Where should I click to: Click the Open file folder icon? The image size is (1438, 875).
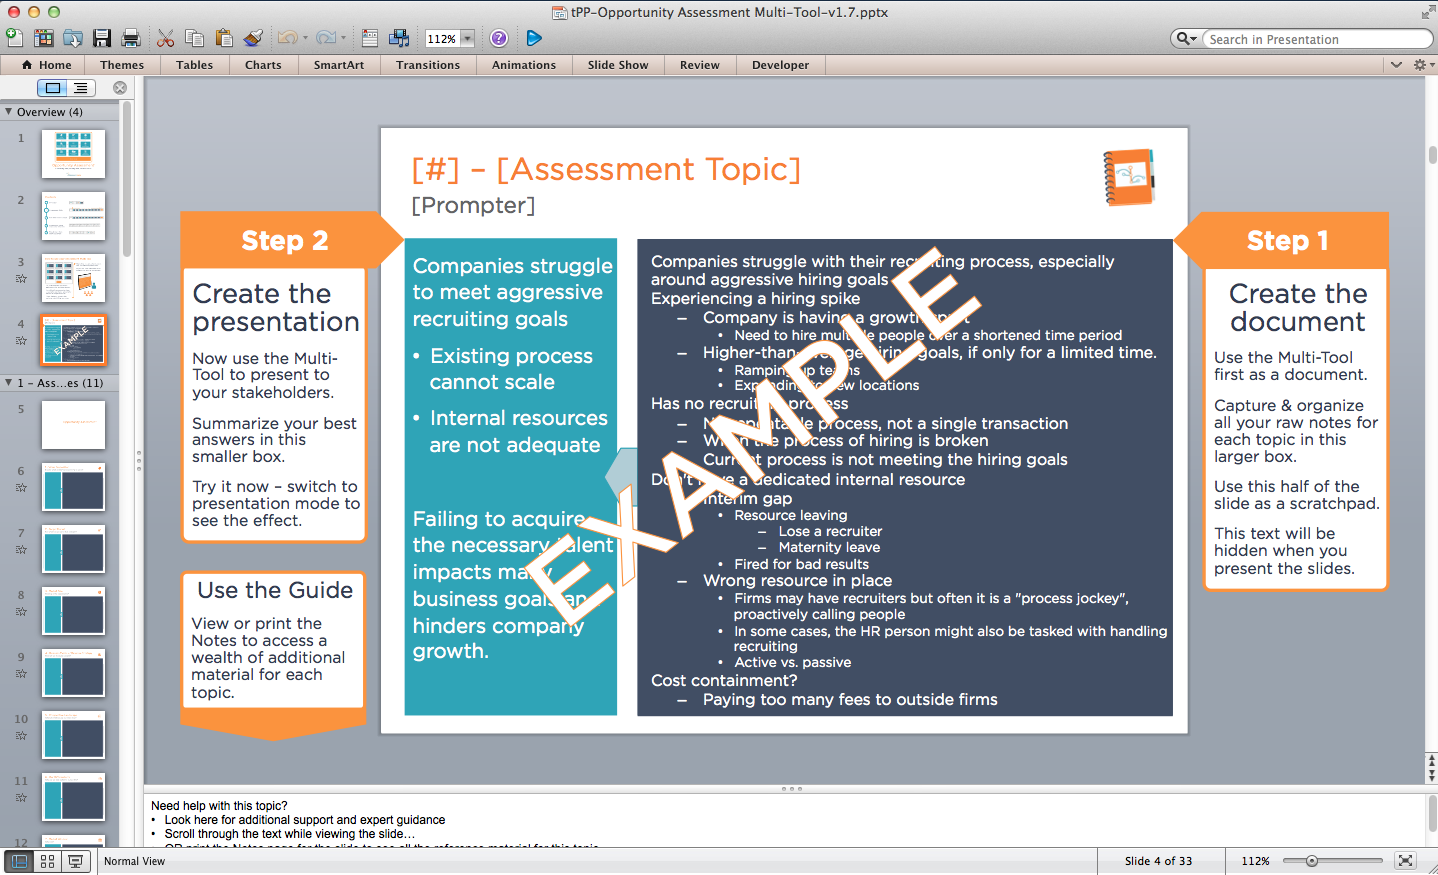72,38
